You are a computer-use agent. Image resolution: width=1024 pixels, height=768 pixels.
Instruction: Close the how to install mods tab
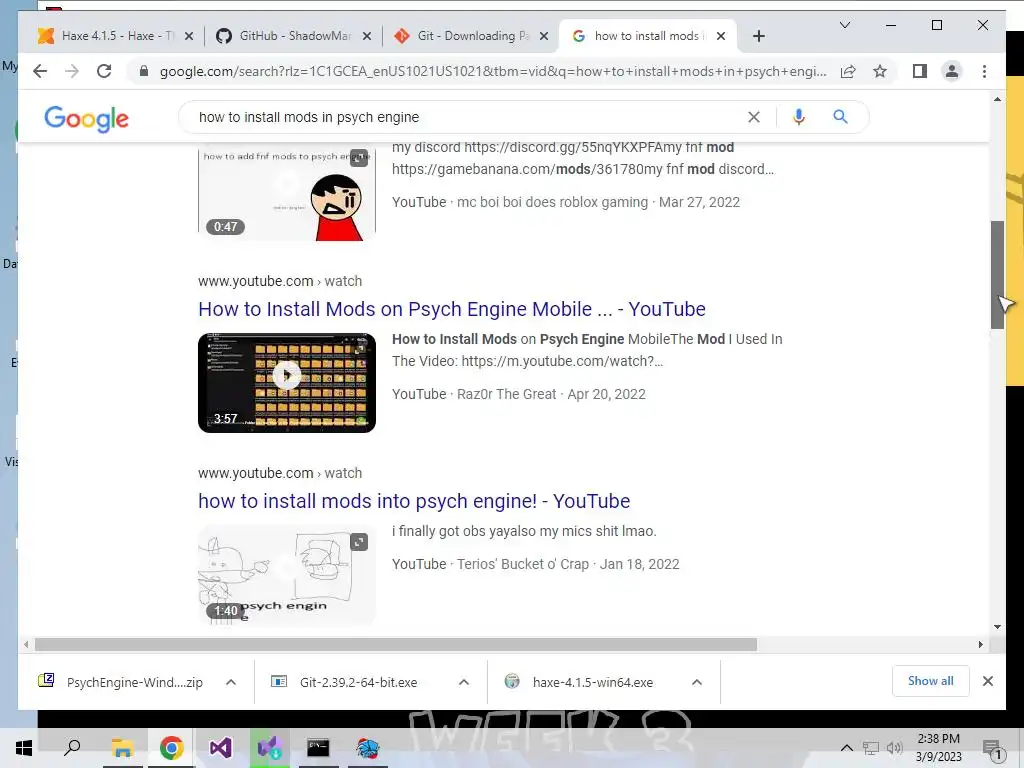[721, 36]
